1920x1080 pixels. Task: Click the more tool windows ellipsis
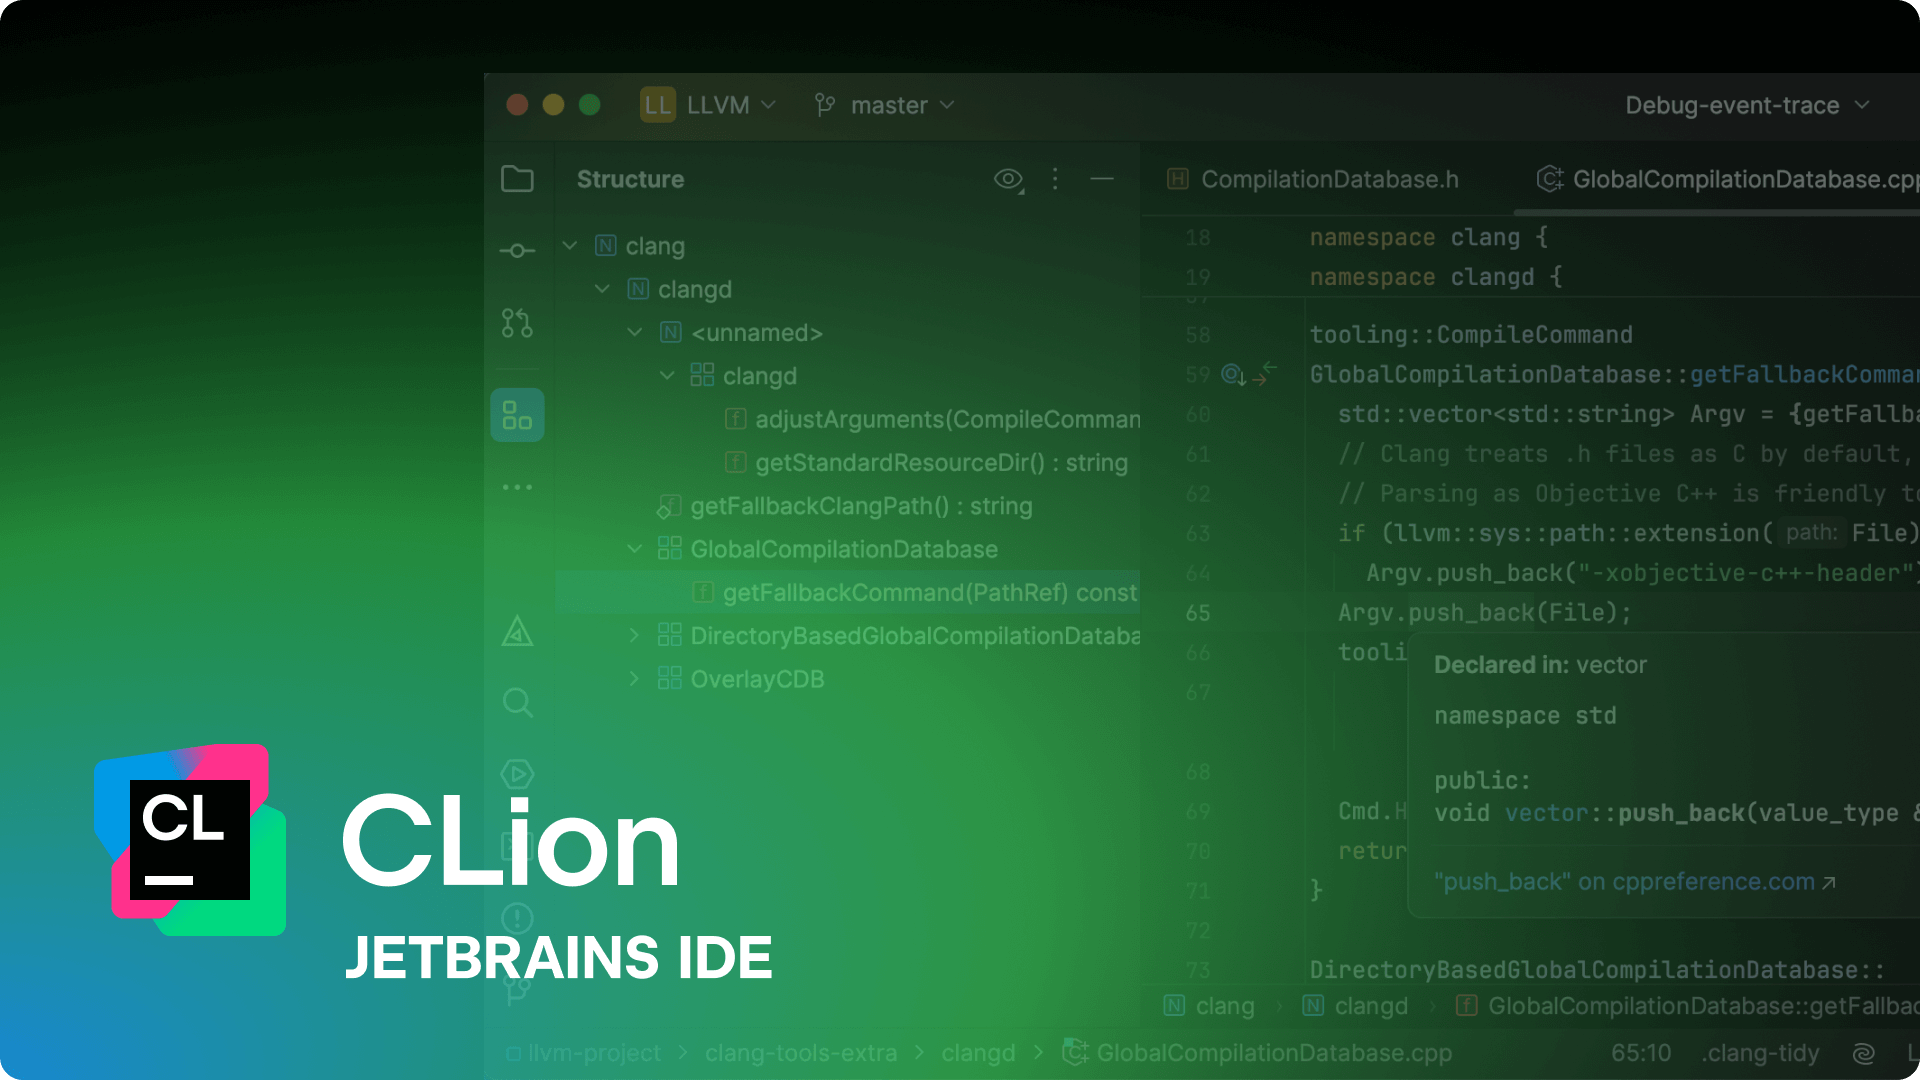(517, 487)
